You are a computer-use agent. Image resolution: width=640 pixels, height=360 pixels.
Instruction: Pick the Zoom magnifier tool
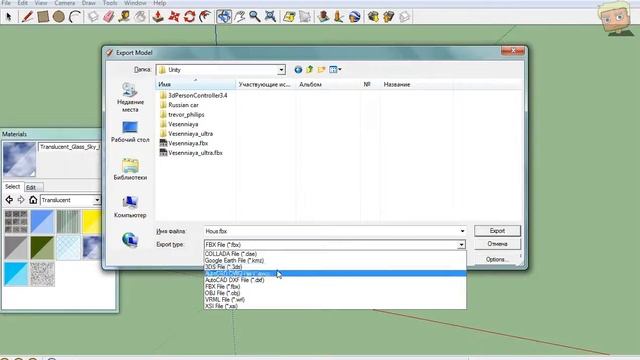[x=255, y=17]
